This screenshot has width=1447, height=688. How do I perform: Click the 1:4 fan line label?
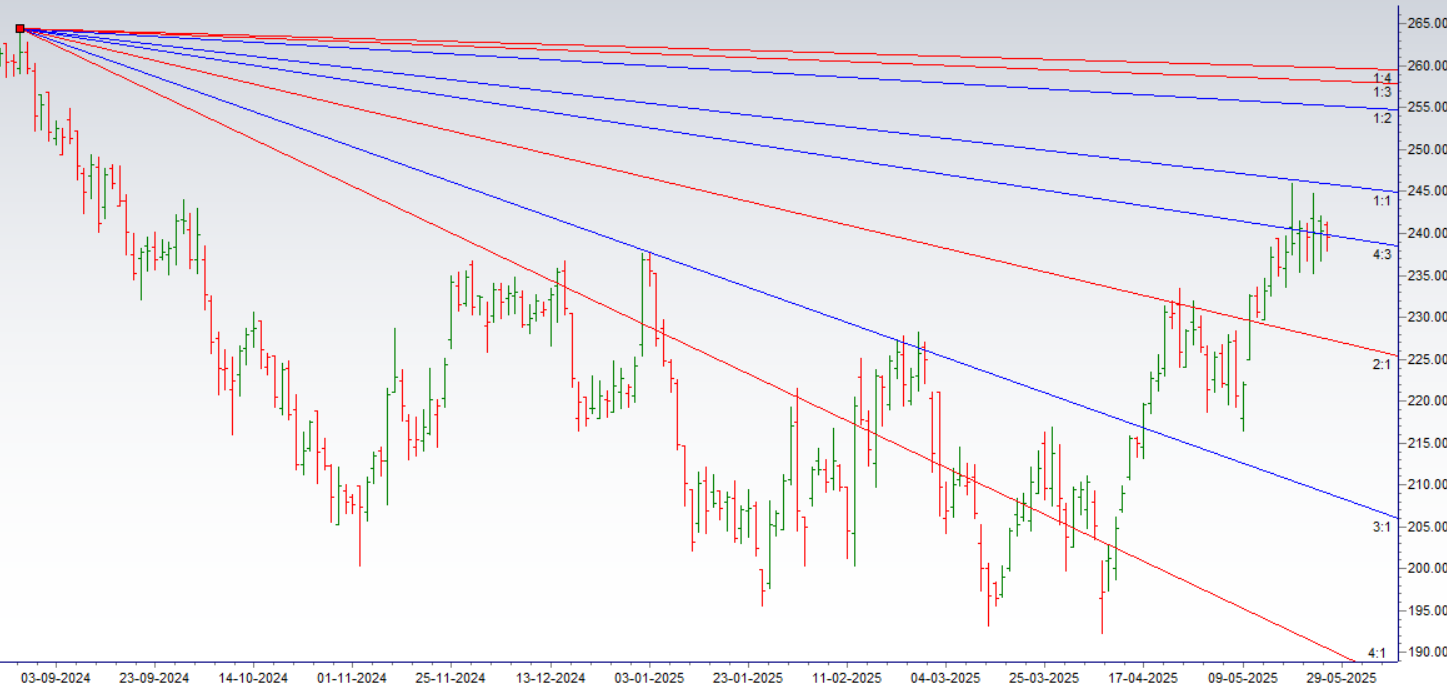pyautogui.click(x=1382, y=78)
